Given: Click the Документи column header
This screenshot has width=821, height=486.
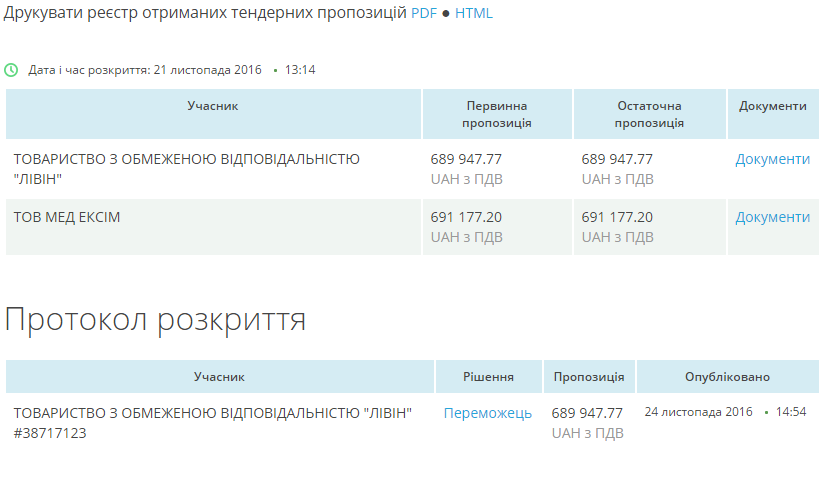Looking at the screenshot, I should (x=773, y=106).
